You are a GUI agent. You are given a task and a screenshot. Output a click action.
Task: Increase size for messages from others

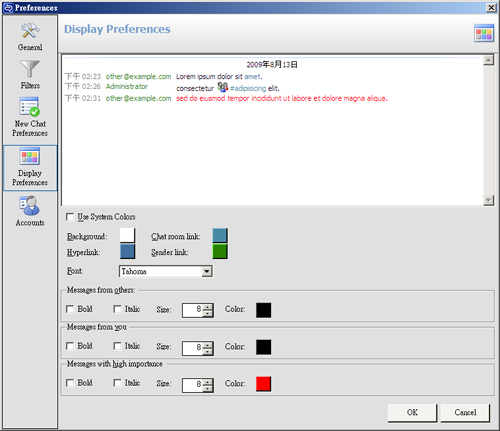208,307
